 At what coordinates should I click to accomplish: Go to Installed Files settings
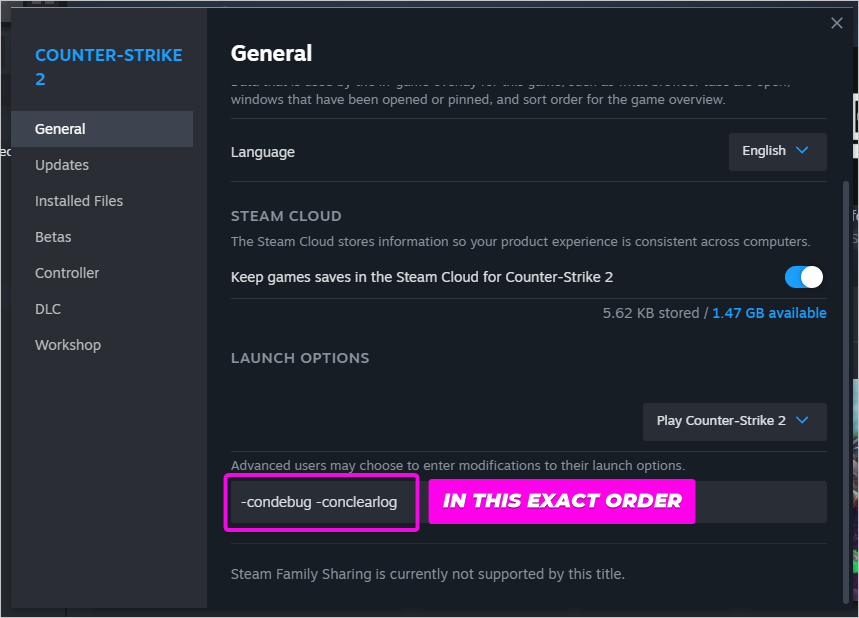pos(79,201)
